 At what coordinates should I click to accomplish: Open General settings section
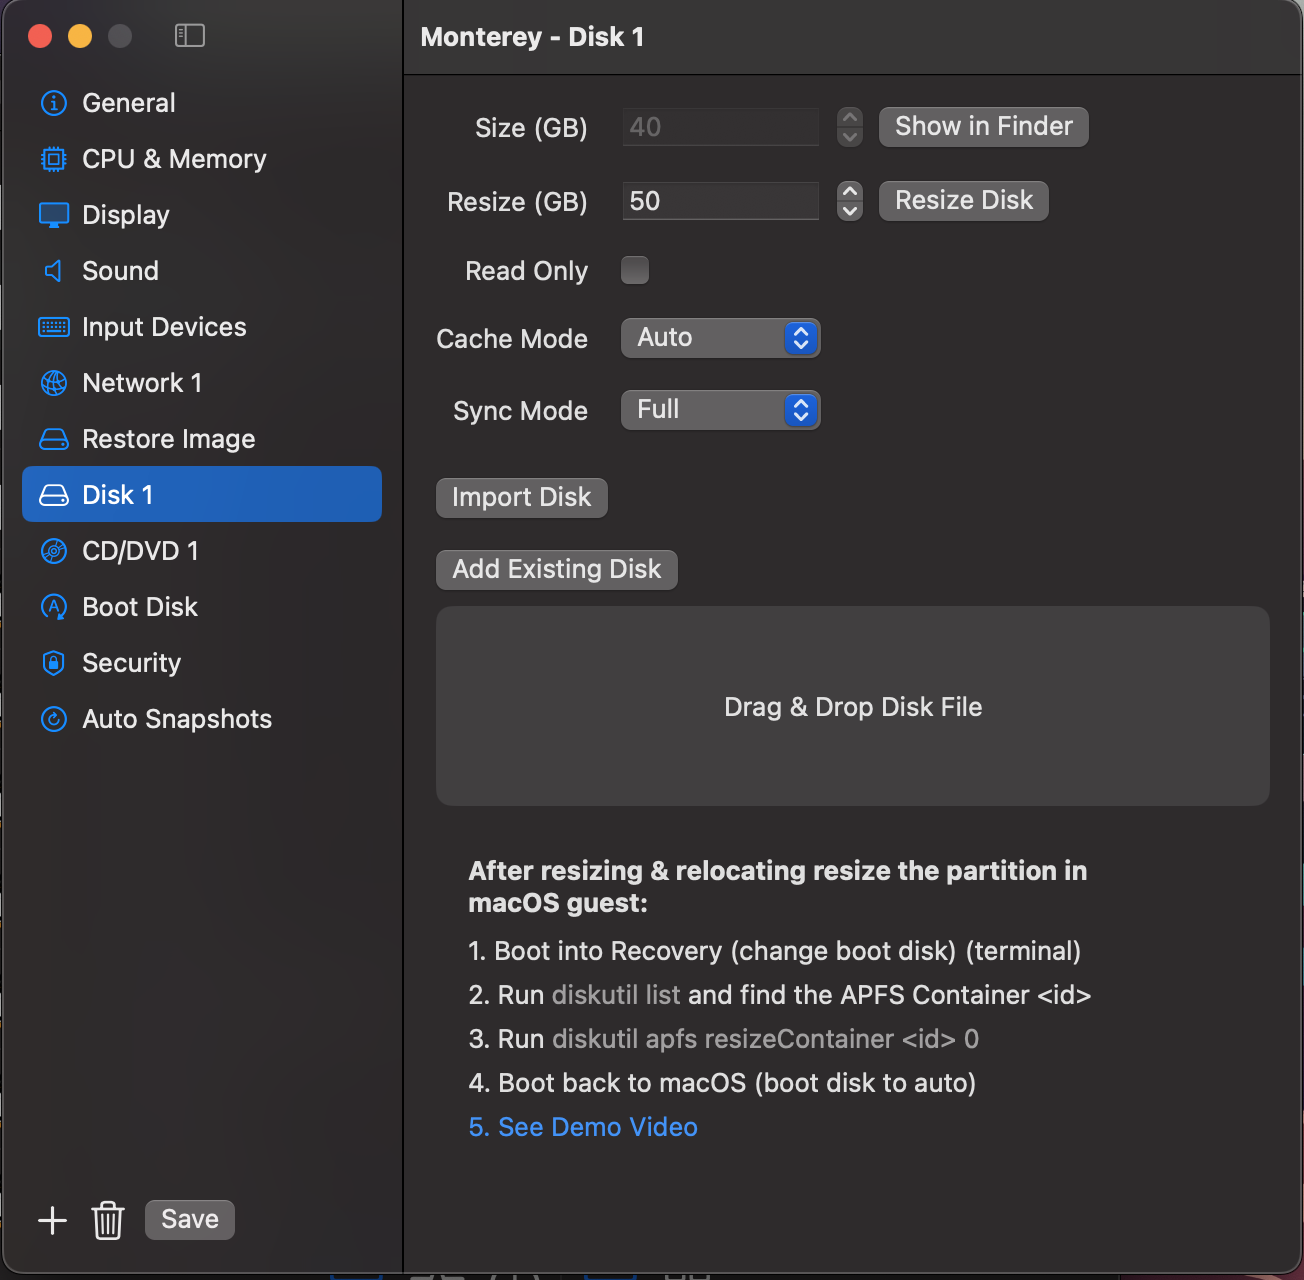[202, 103]
